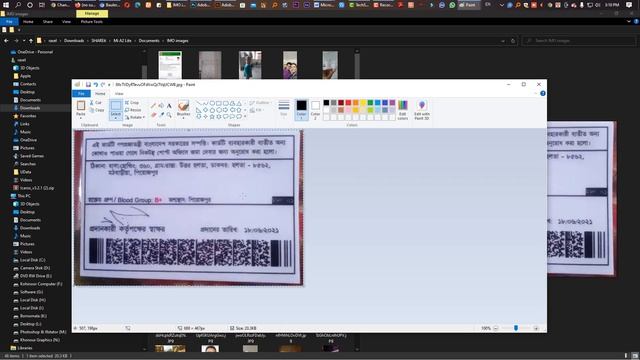Select the Pencil tool in Paint
The width and height of the screenshot is (640, 360).
pyautogui.click(x=153, y=106)
